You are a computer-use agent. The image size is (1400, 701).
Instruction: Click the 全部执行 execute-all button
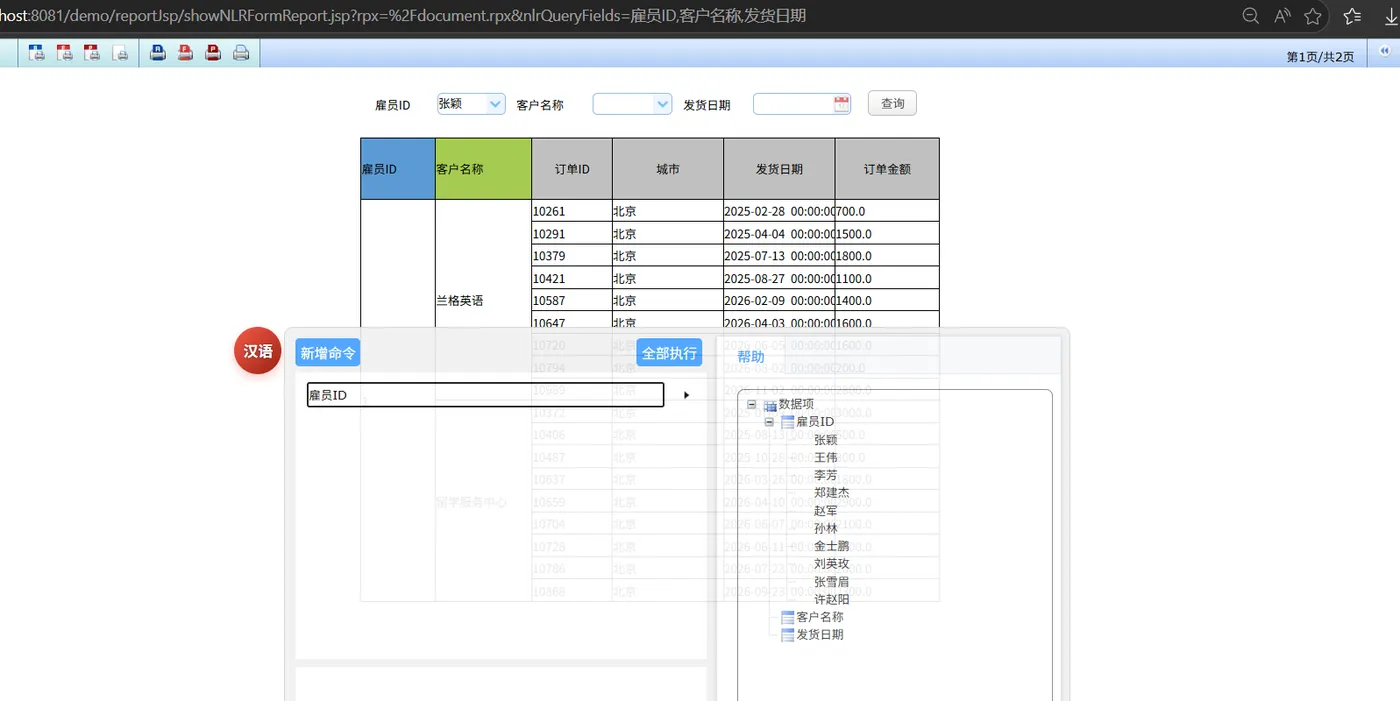click(668, 352)
